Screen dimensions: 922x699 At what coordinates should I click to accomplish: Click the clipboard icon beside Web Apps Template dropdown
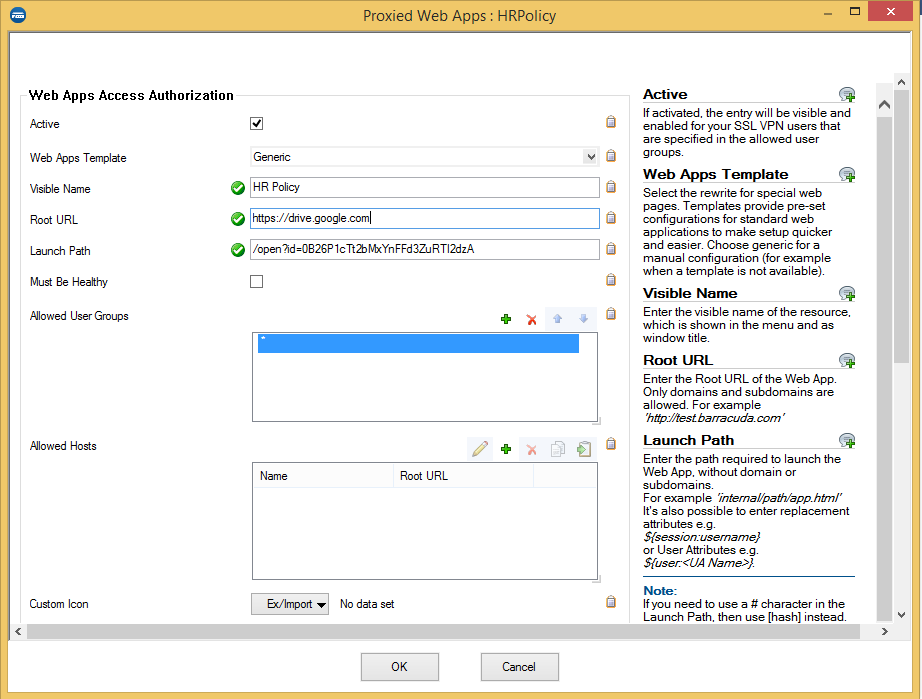611,156
